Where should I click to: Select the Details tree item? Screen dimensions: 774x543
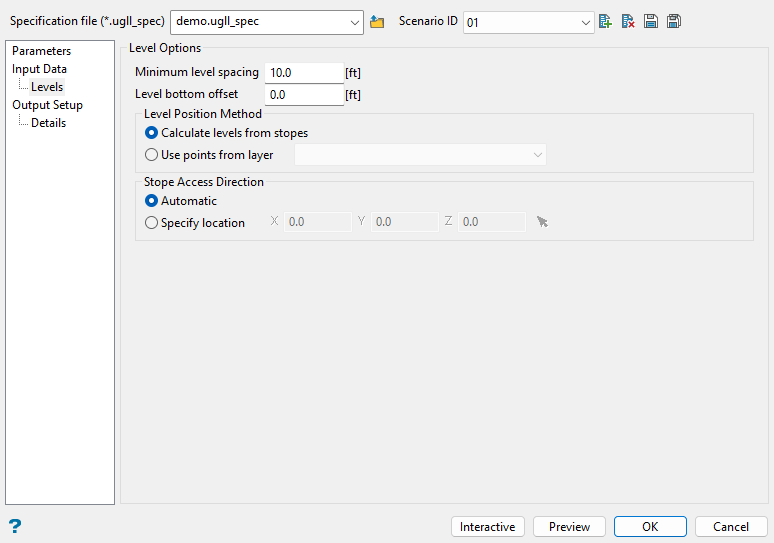(x=48, y=123)
